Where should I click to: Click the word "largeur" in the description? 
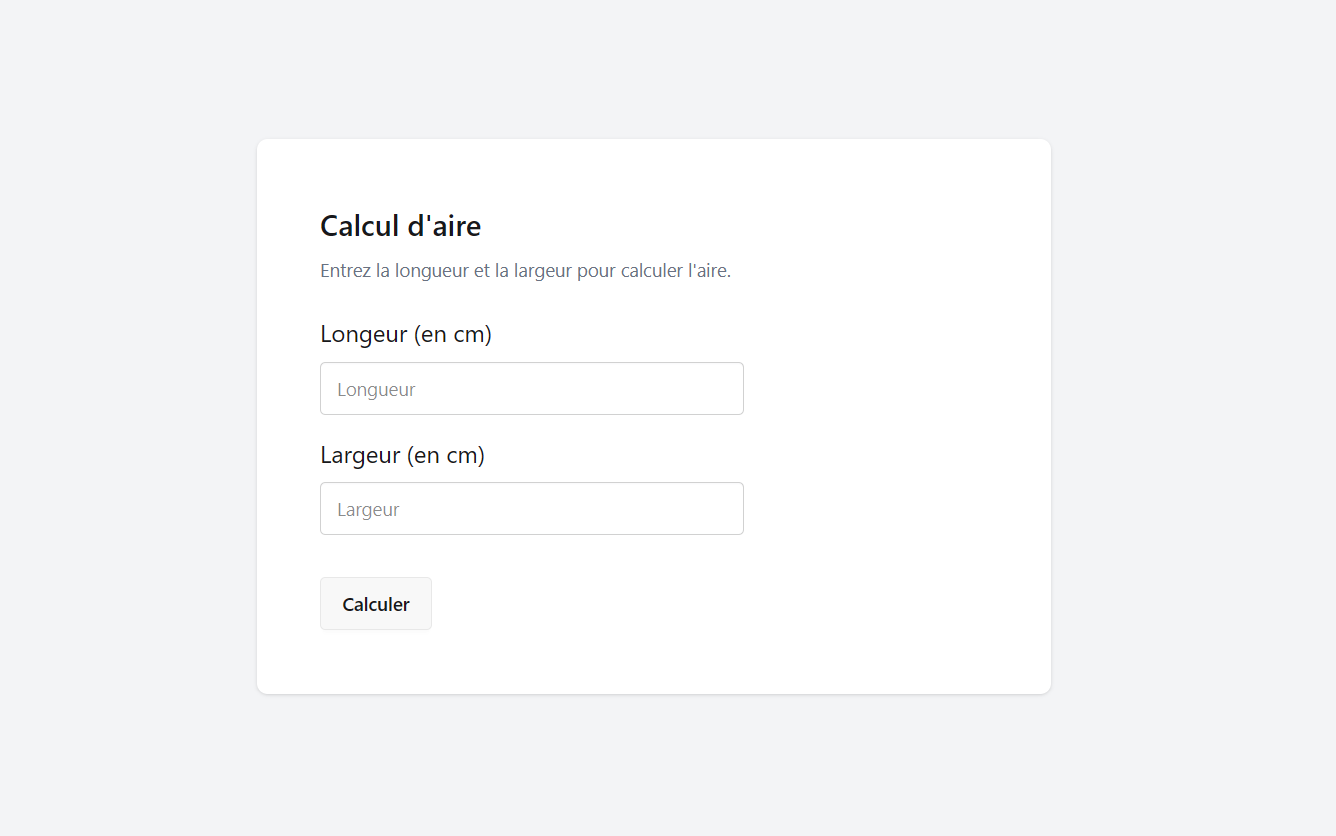pyautogui.click(x=543, y=271)
